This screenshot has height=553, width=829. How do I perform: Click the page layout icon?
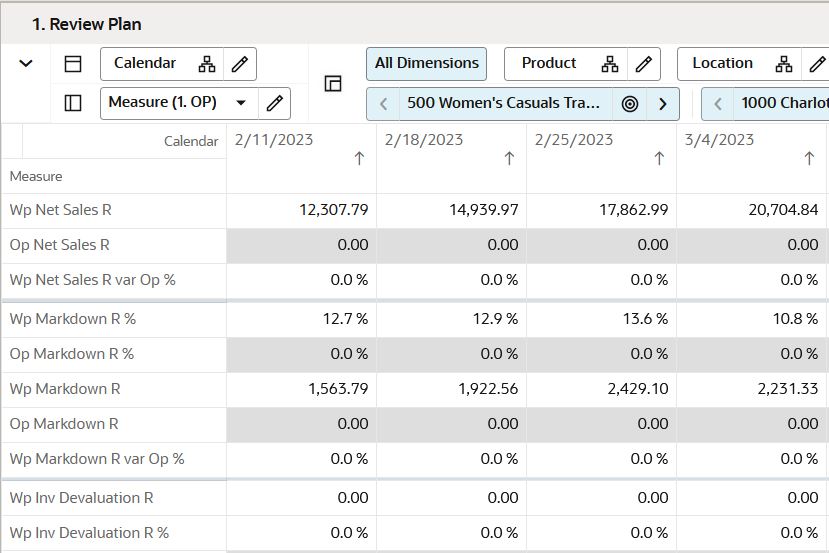333,84
